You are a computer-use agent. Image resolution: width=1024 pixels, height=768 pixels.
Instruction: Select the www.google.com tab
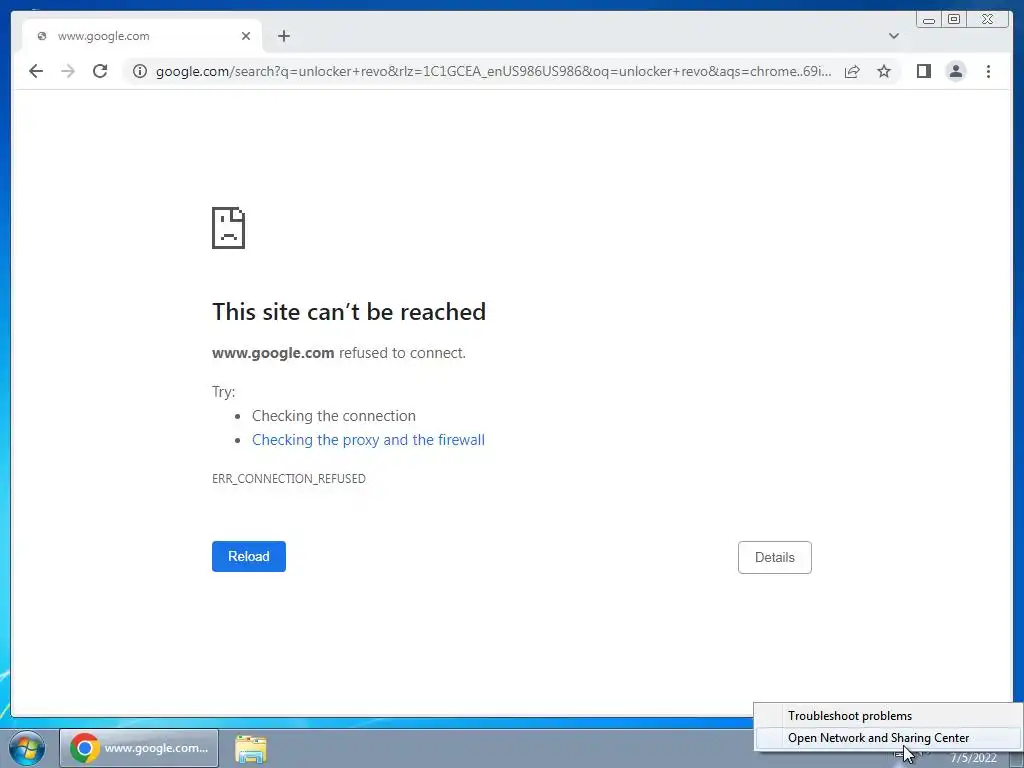click(142, 36)
